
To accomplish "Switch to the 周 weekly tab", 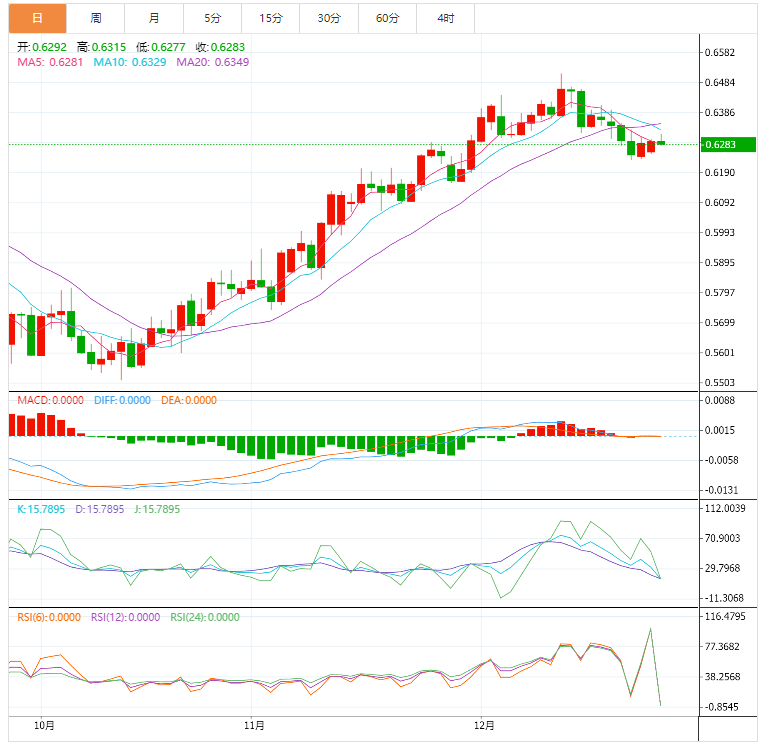I will 96,18.
